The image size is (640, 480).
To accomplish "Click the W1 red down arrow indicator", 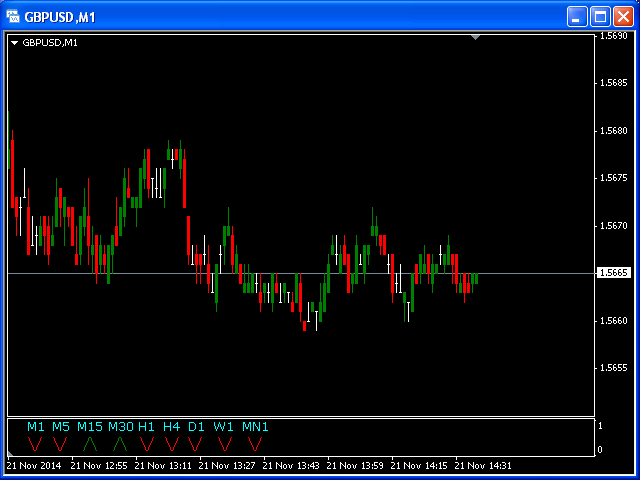I will (225, 444).
